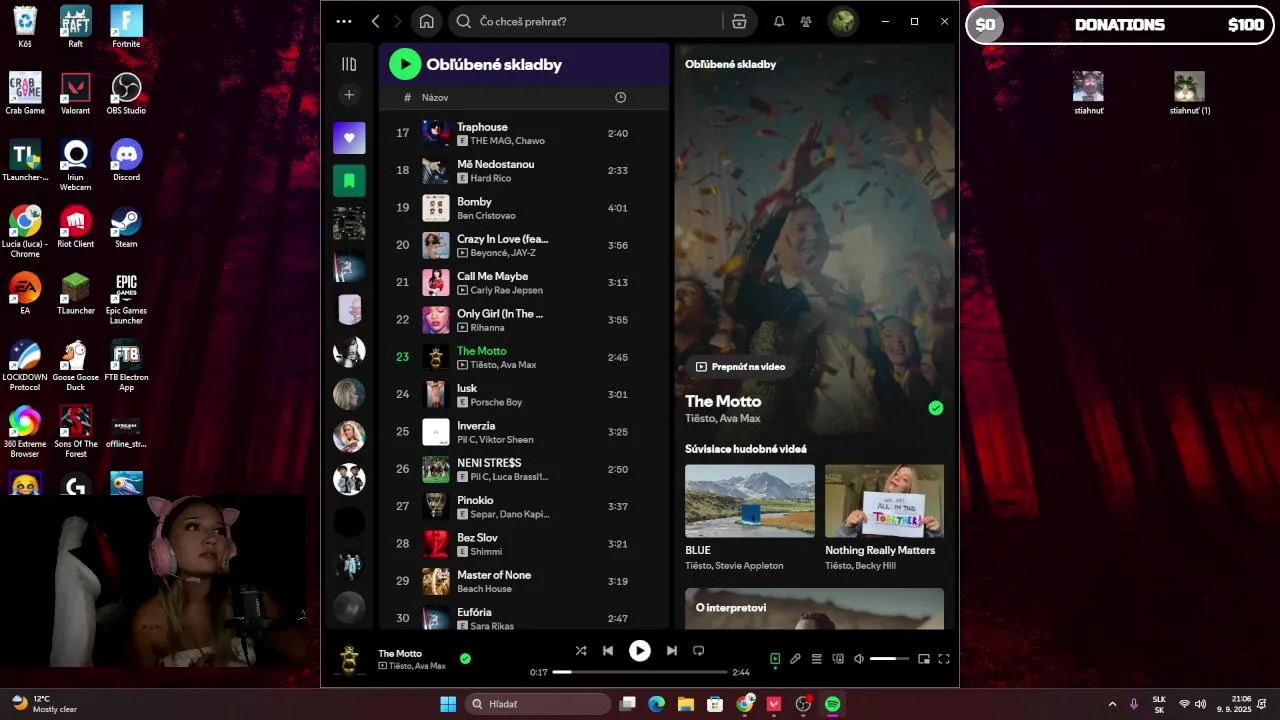This screenshot has height=720, width=1280.
Task: Open the playback queue icon
Action: pyautogui.click(x=817, y=659)
